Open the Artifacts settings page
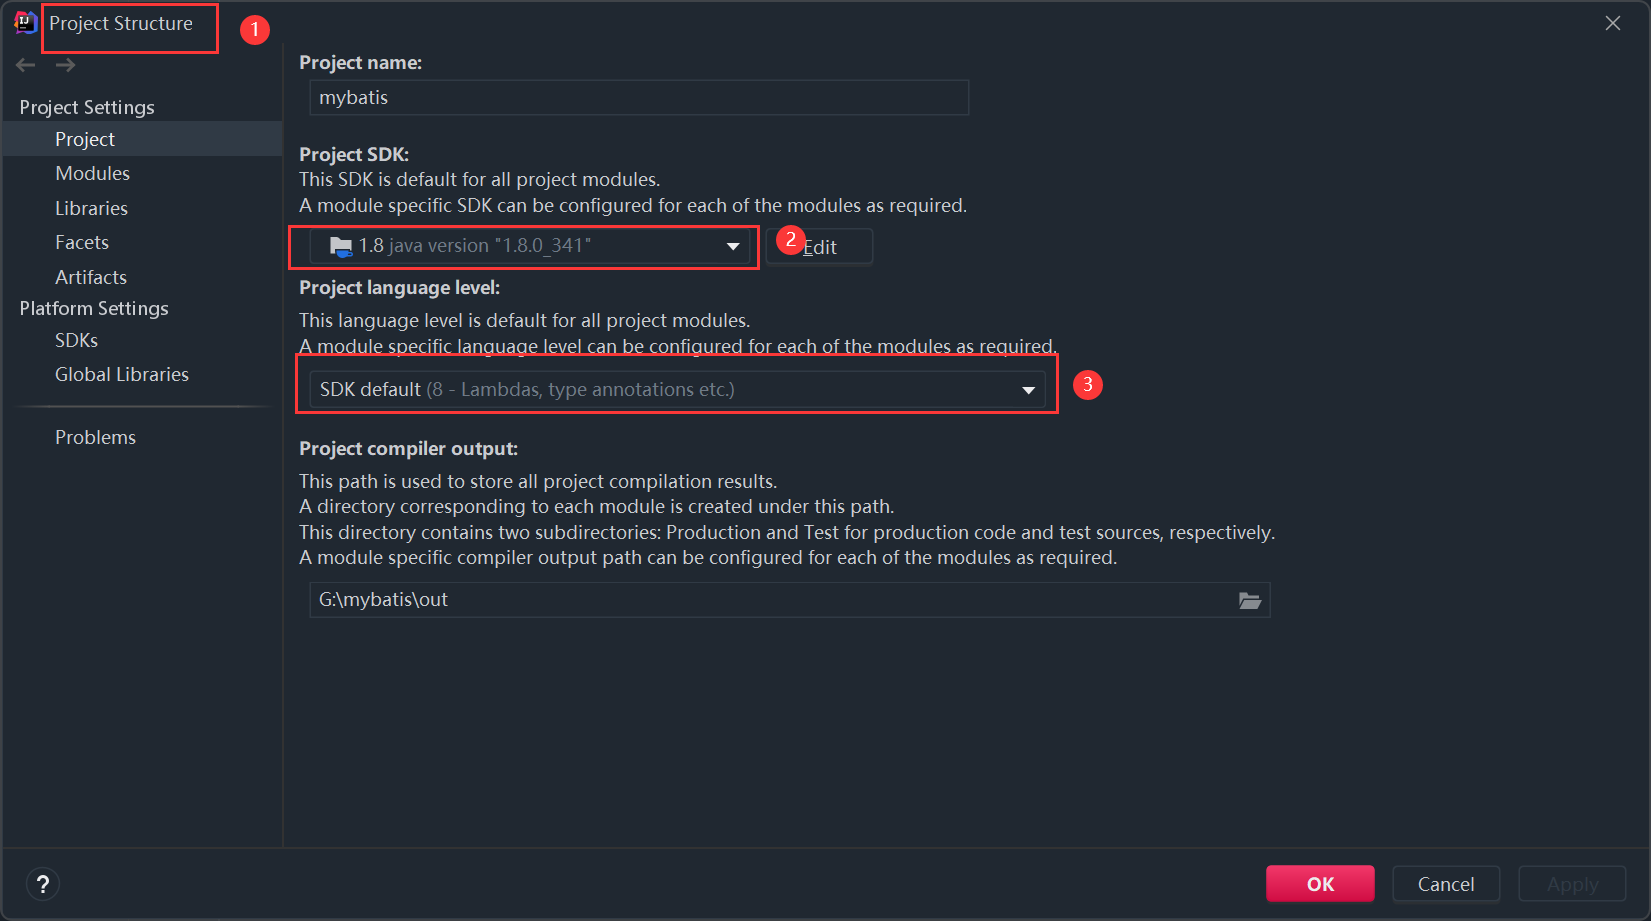This screenshot has width=1651, height=921. click(x=91, y=277)
